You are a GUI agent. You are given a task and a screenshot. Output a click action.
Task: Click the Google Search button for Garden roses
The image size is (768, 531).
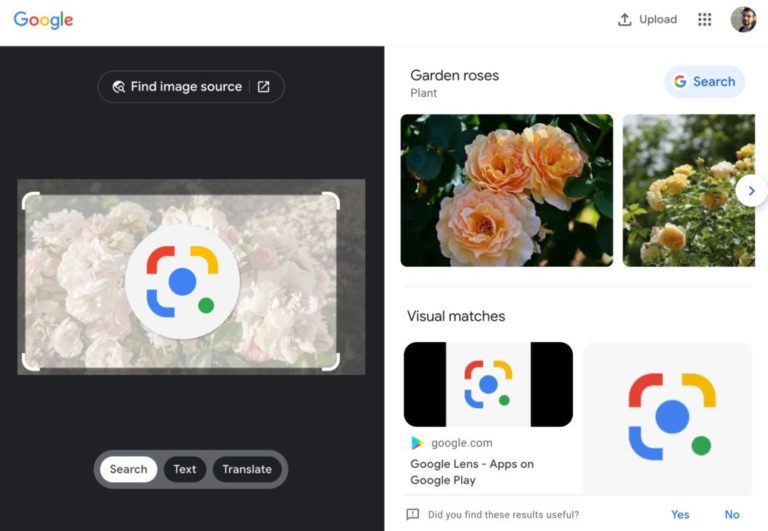point(704,81)
